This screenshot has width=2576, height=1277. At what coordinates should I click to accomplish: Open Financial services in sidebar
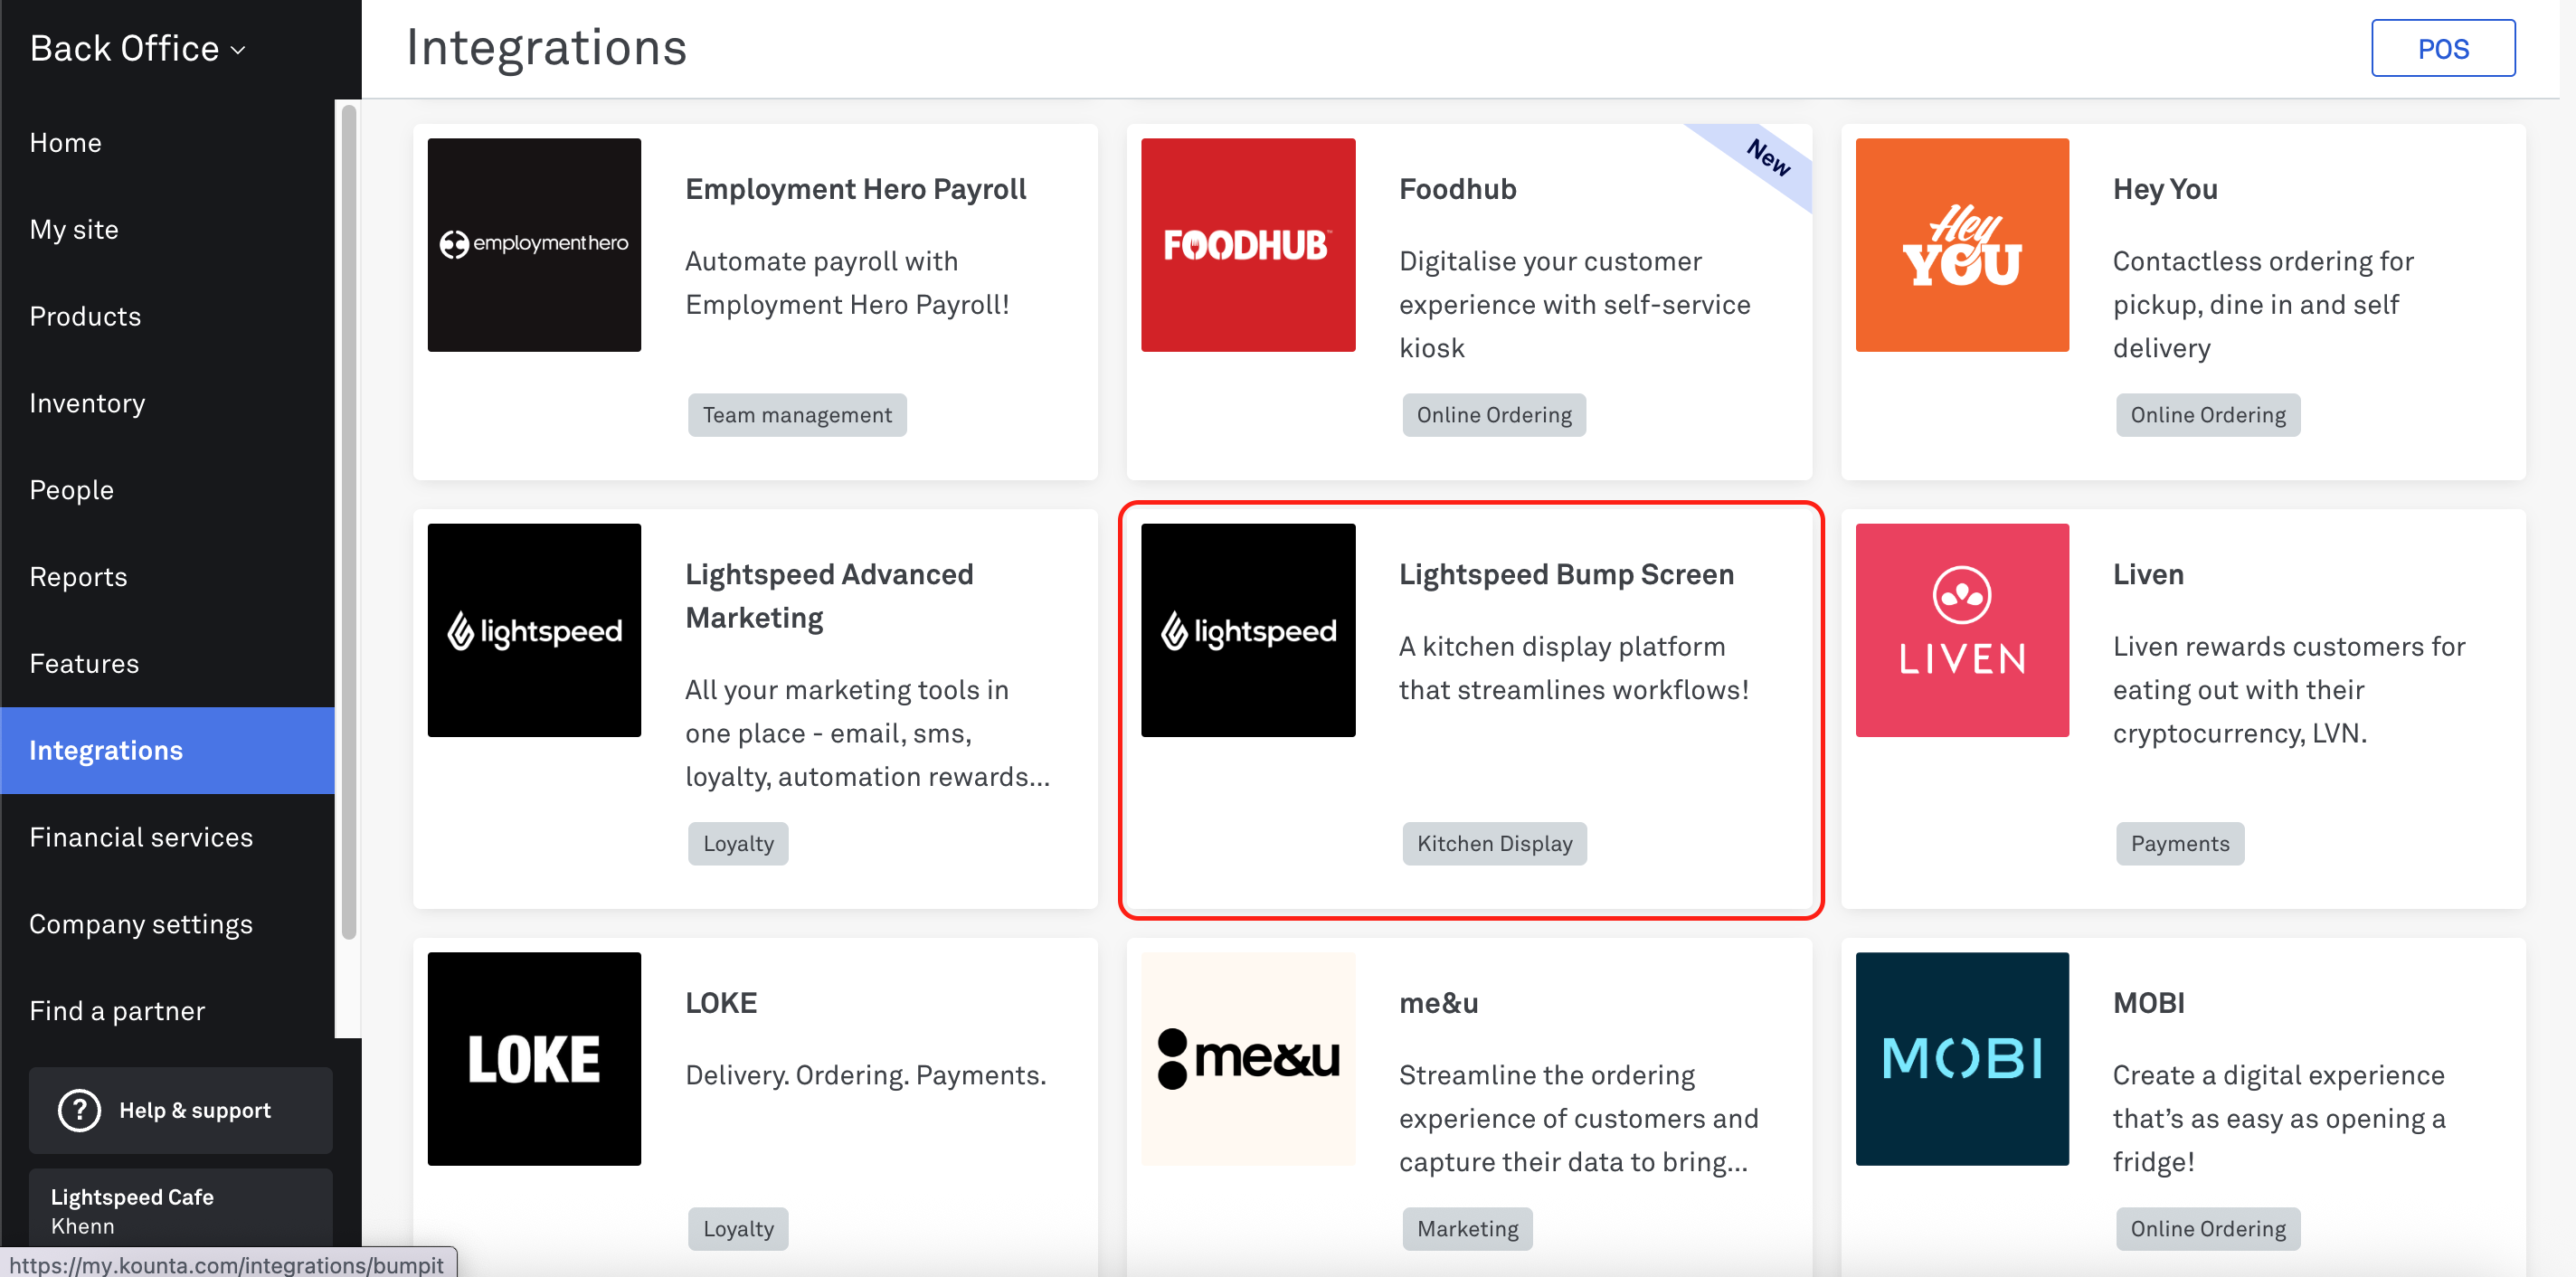click(167, 837)
